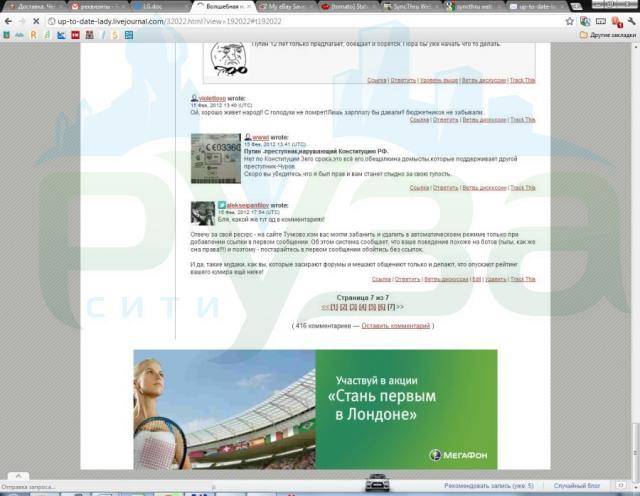Click user icon beside second commenter name
Screen dimensions: 640x496
pos(247,138)
